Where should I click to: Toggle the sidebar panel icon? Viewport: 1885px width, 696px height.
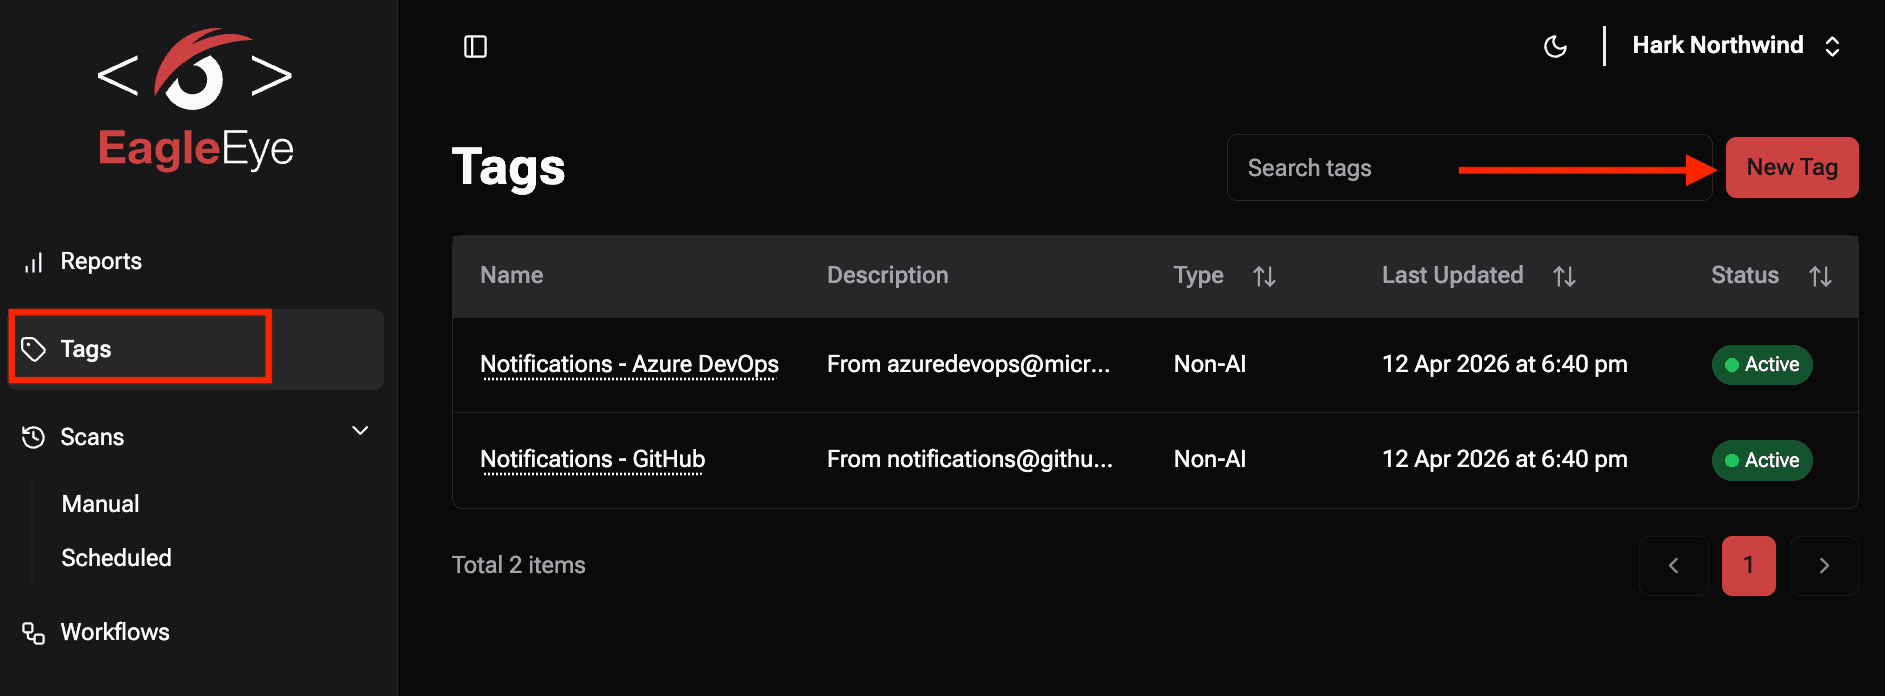[x=475, y=47]
